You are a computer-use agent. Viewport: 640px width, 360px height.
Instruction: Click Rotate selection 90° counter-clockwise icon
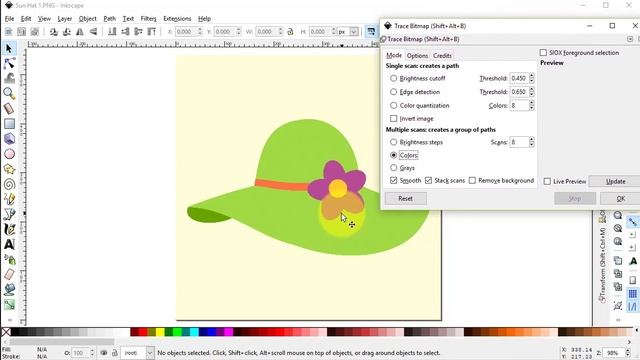53,31
